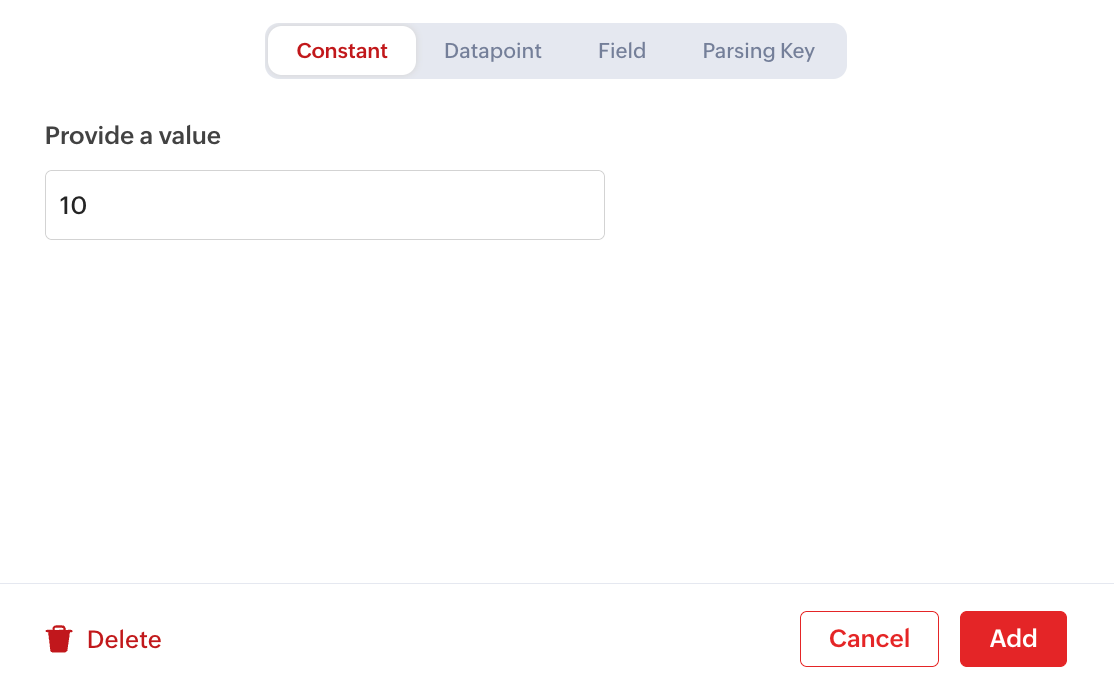The height and width of the screenshot is (692, 1114).
Task: Remove item using the red trash icon
Action: (59, 639)
